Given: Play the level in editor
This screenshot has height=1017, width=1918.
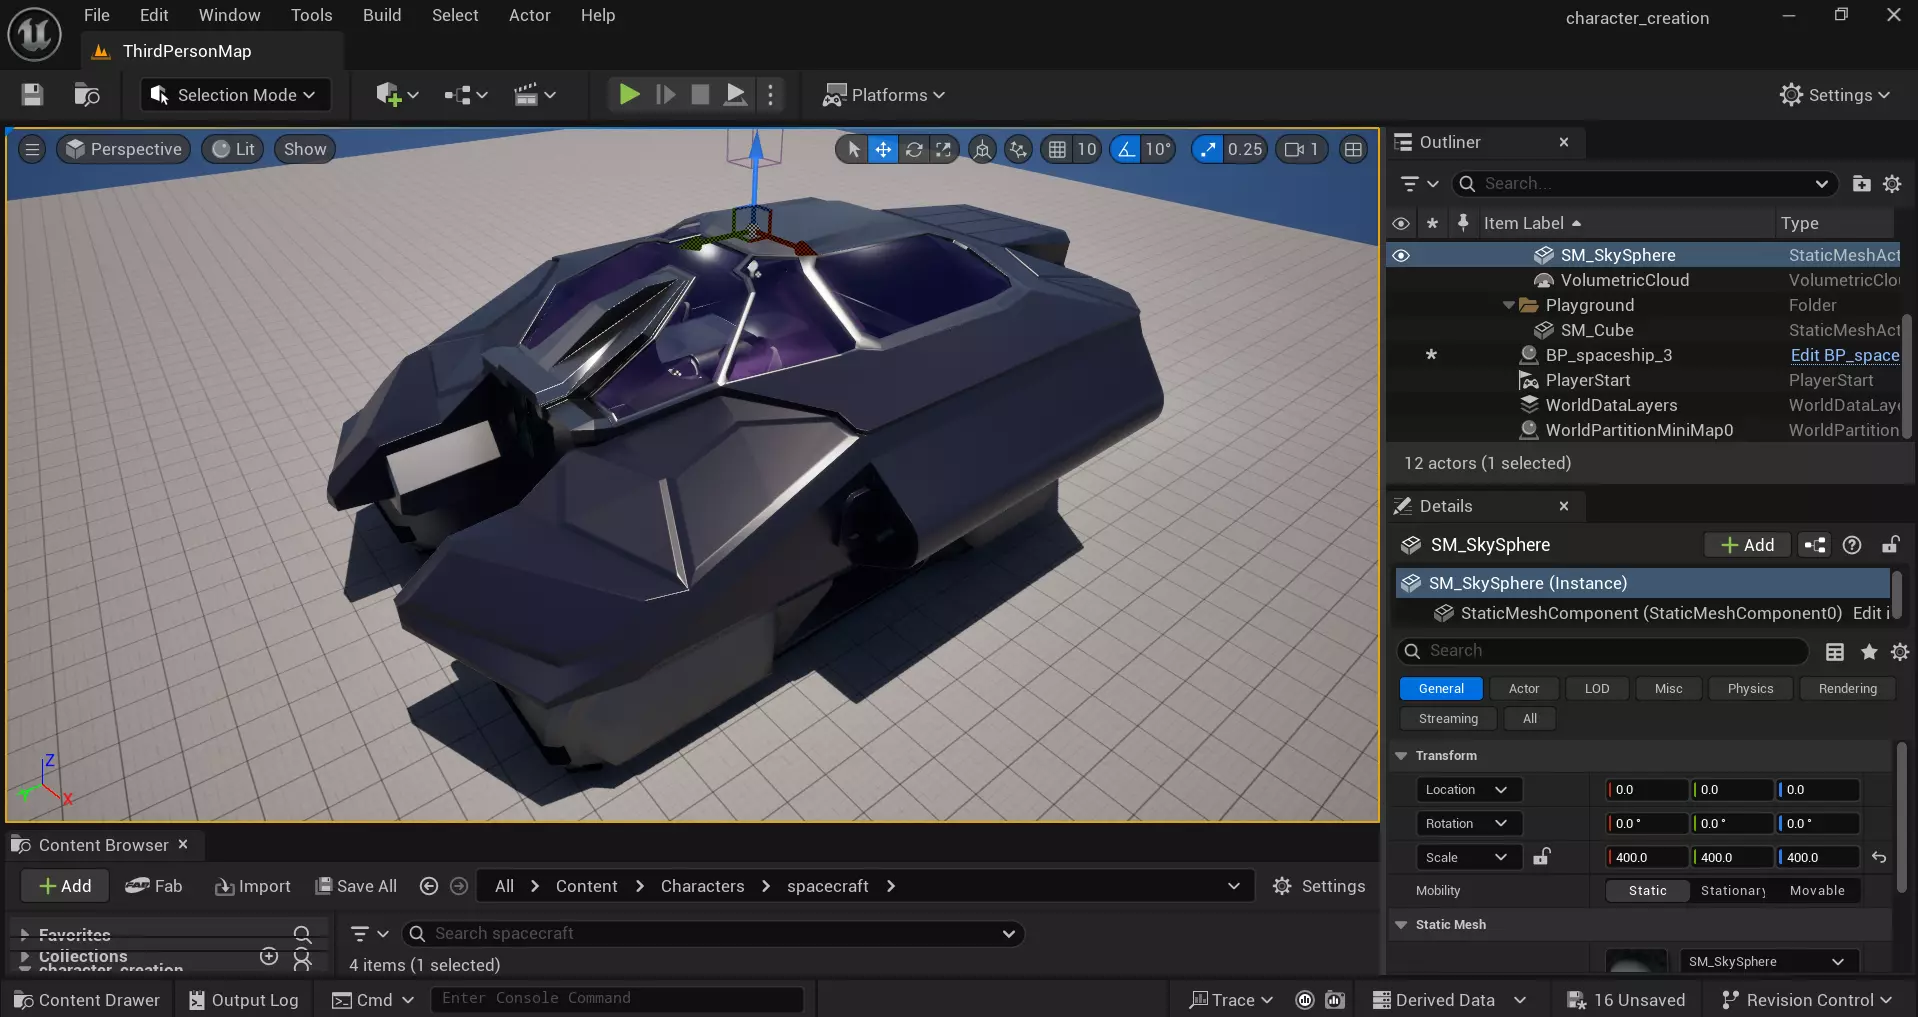Looking at the screenshot, I should pos(629,95).
